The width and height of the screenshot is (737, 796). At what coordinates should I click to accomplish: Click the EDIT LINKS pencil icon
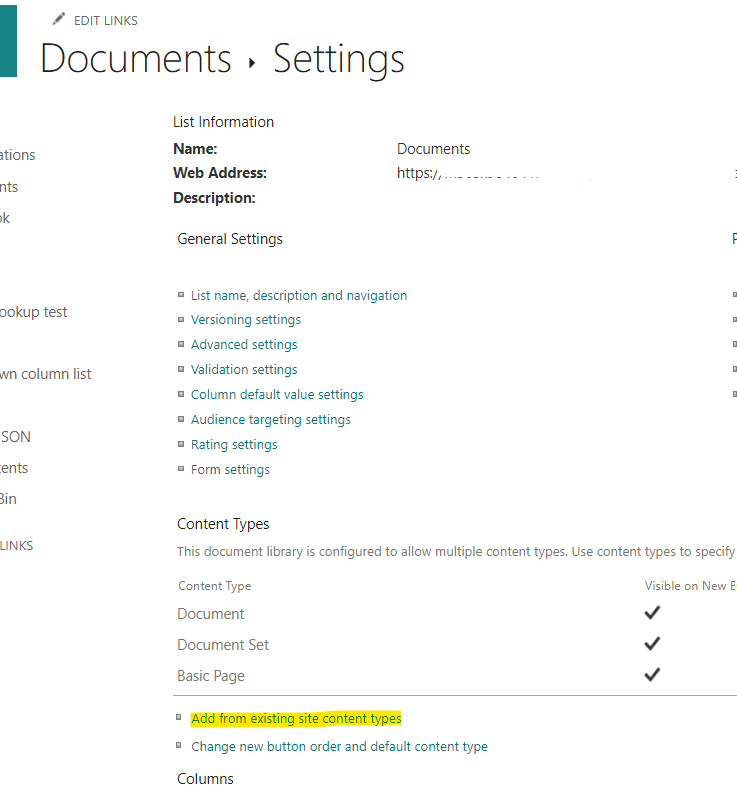[x=59, y=19]
